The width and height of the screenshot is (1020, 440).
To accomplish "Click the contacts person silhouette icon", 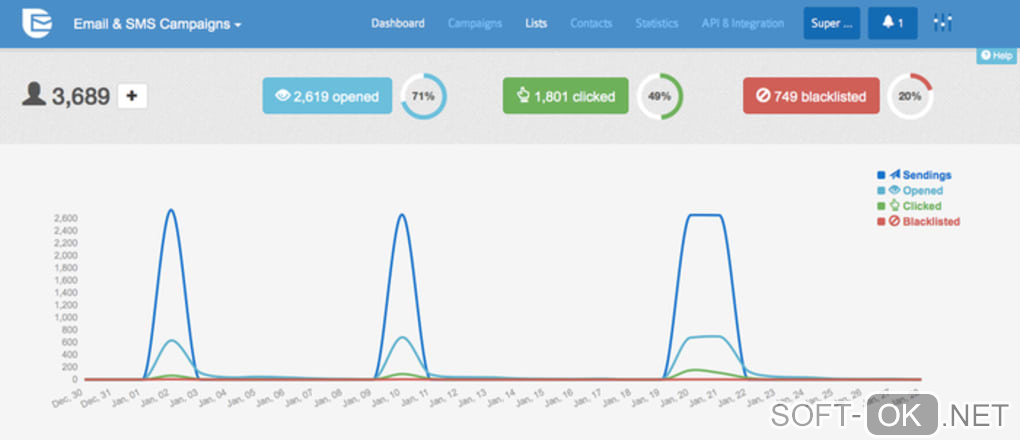I will click(34, 94).
